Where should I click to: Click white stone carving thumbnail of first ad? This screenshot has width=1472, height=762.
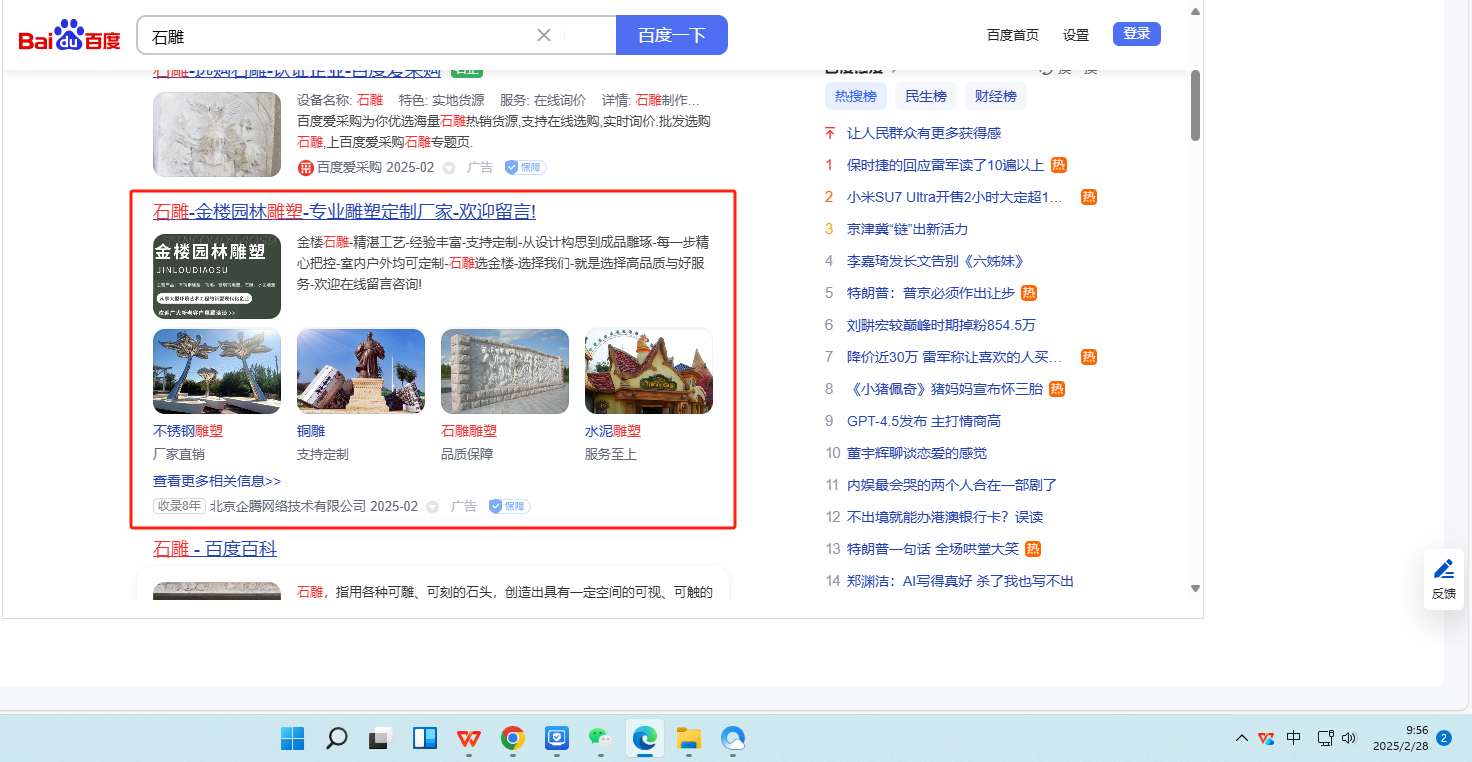point(217,134)
